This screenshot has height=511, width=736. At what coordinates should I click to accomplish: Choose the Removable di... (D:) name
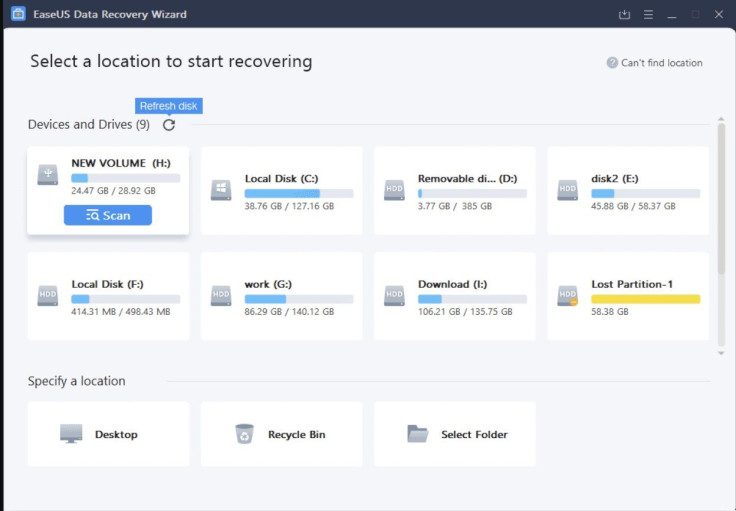point(468,178)
